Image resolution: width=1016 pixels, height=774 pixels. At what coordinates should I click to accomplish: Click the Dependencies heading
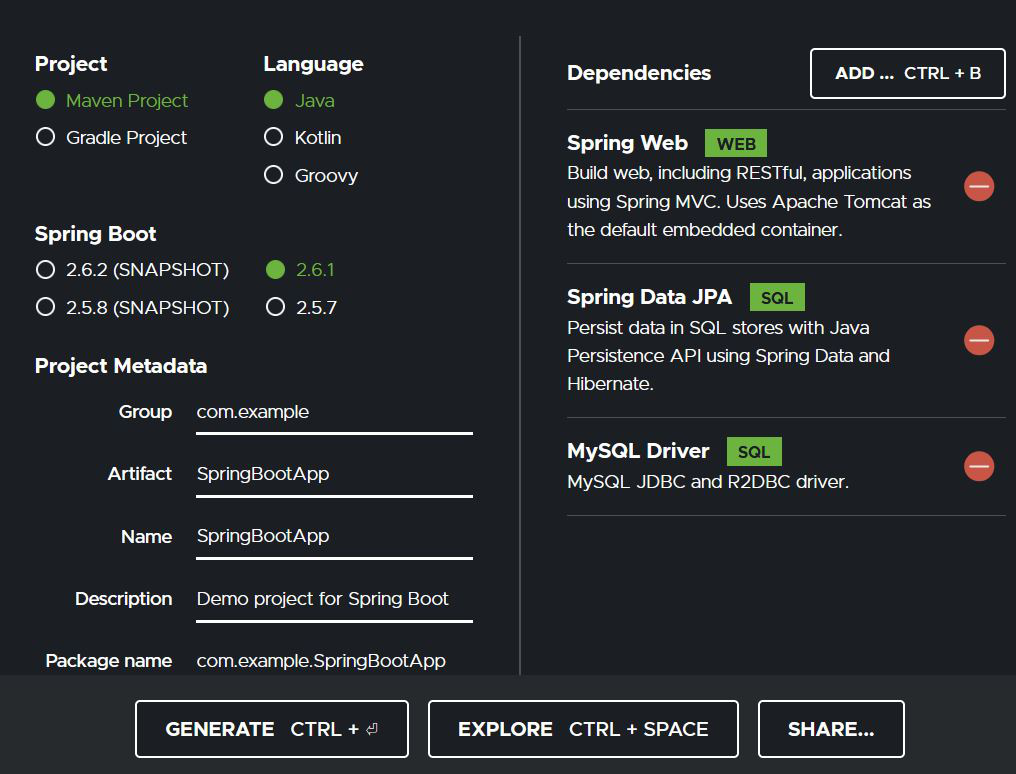click(639, 73)
